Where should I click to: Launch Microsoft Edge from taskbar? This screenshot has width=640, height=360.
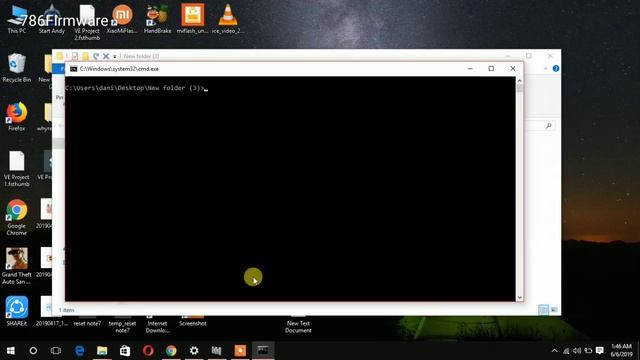(79, 351)
